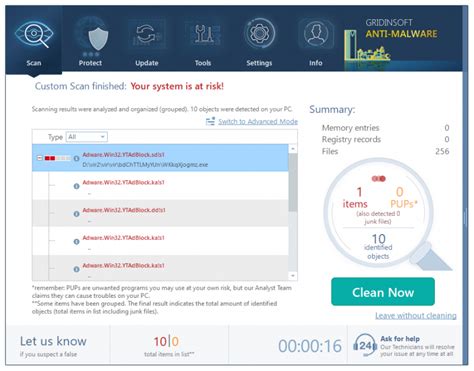Click the Clean Now button
The image size is (474, 371).
[x=383, y=292]
